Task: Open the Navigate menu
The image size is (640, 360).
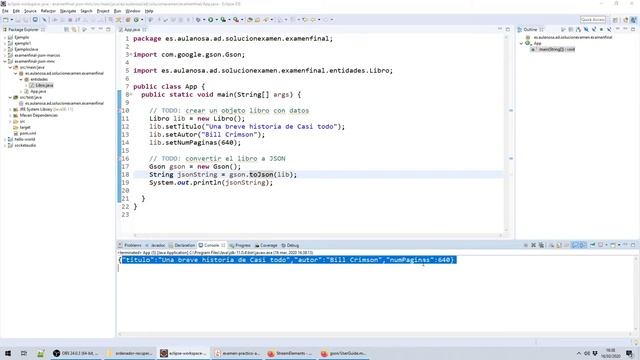Action: coord(68,11)
